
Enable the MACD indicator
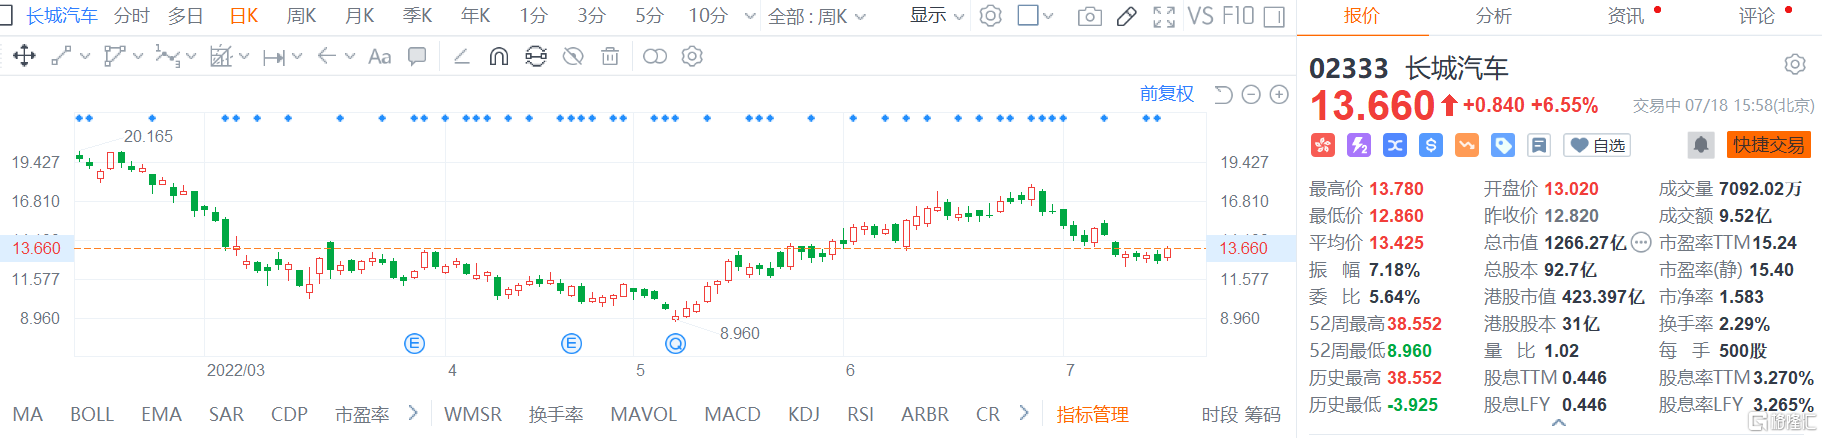tap(733, 414)
